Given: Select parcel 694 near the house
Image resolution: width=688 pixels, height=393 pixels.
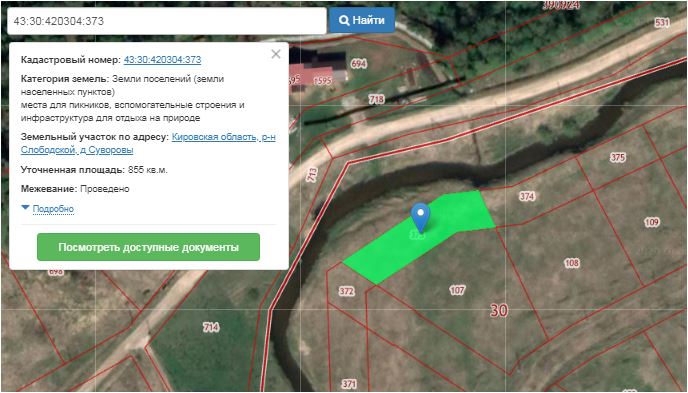Looking at the screenshot, I should tap(358, 64).
